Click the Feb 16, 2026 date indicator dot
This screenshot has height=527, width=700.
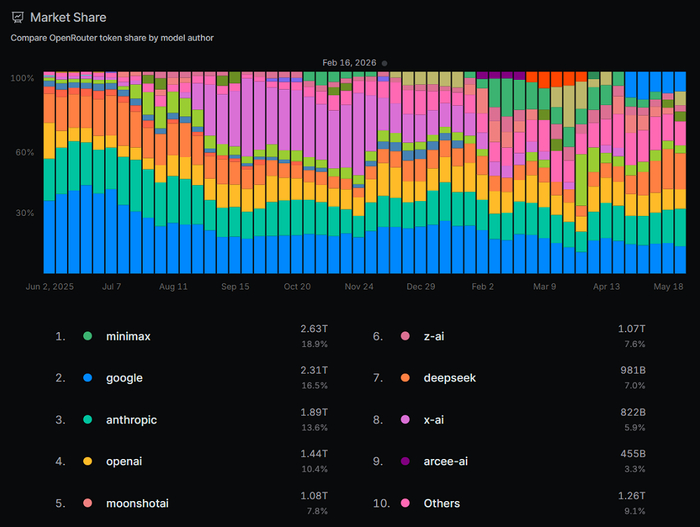(x=384, y=63)
